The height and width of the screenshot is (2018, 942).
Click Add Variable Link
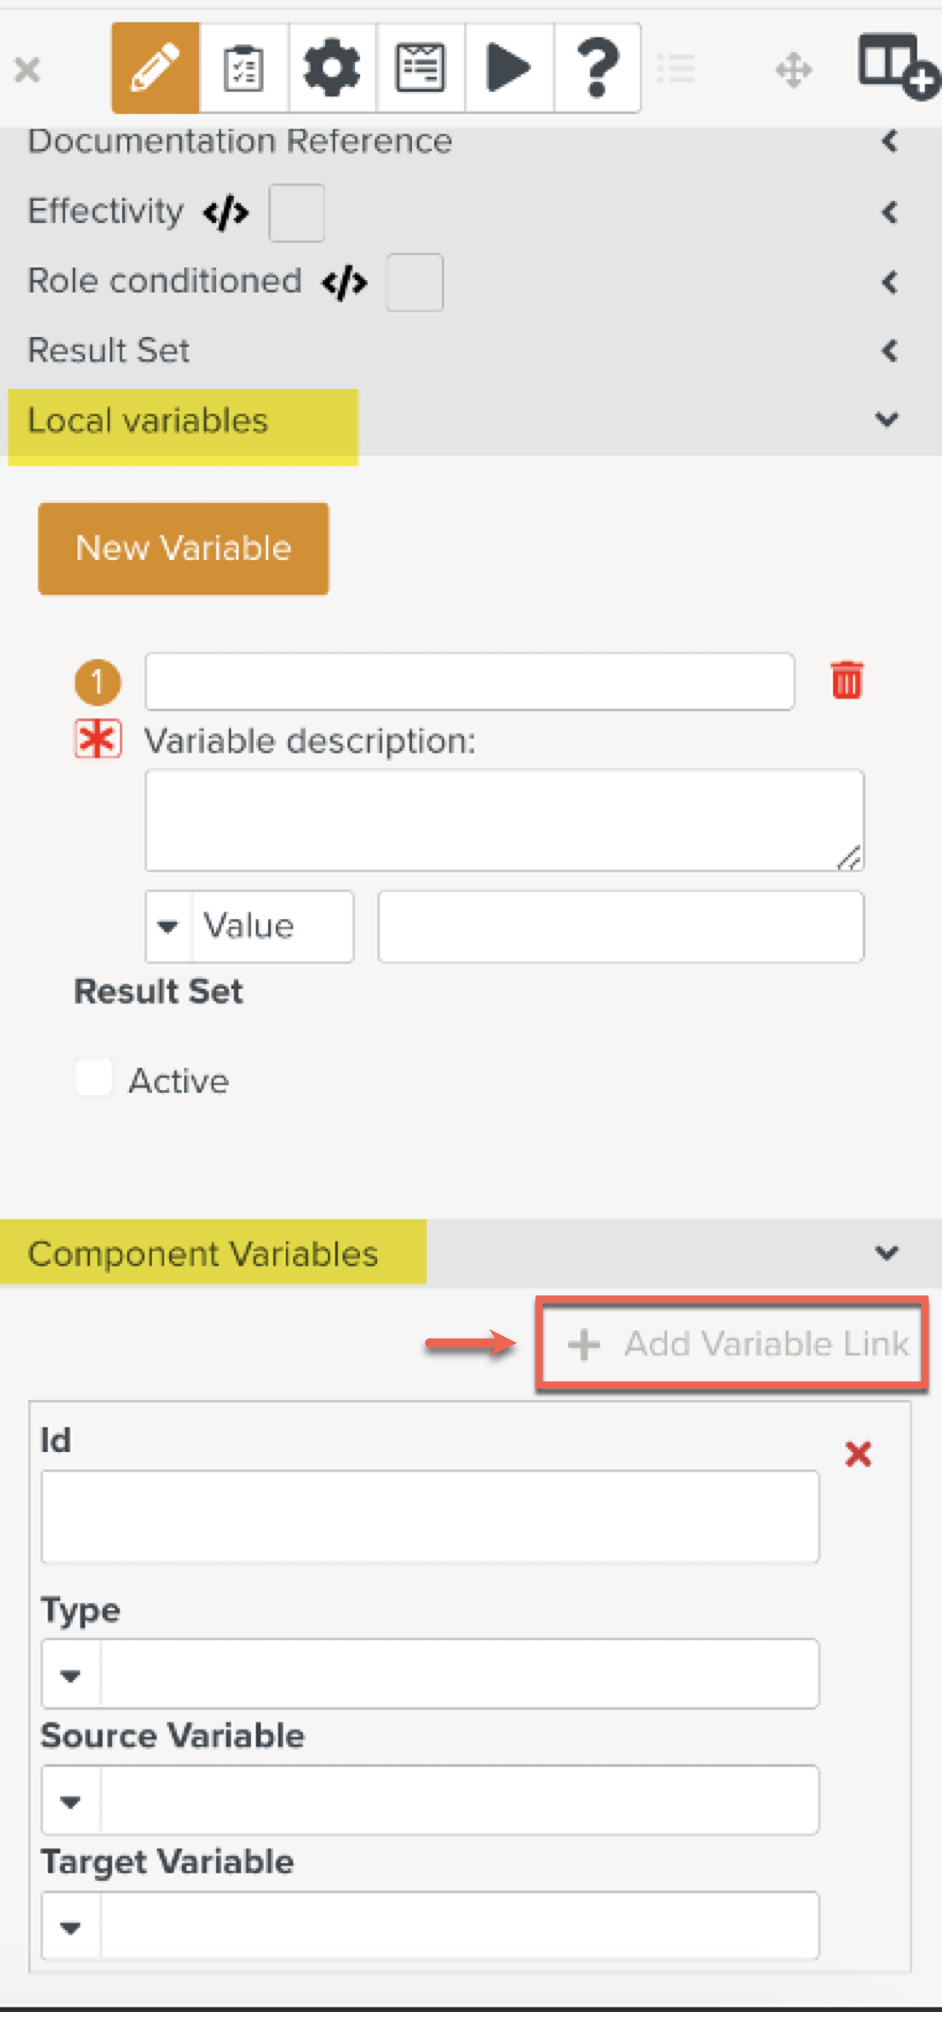click(735, 1343)
